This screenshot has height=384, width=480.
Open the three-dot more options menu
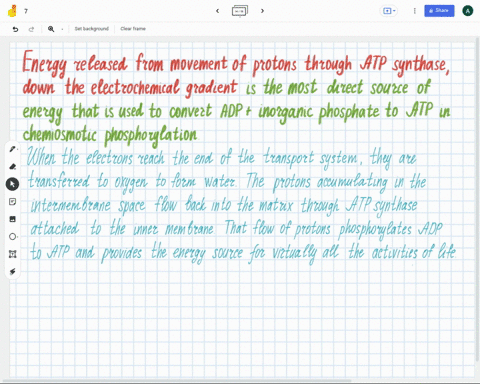coord(415,11)
